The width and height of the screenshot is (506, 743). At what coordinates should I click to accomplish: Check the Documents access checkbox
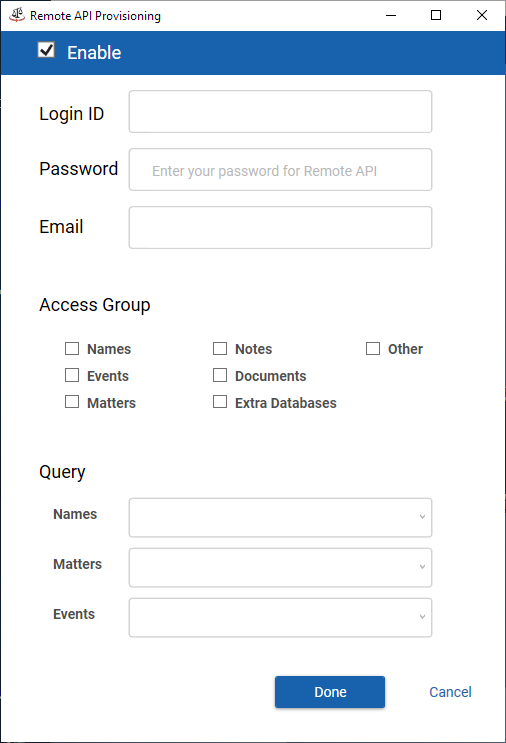tap(220, 375)
